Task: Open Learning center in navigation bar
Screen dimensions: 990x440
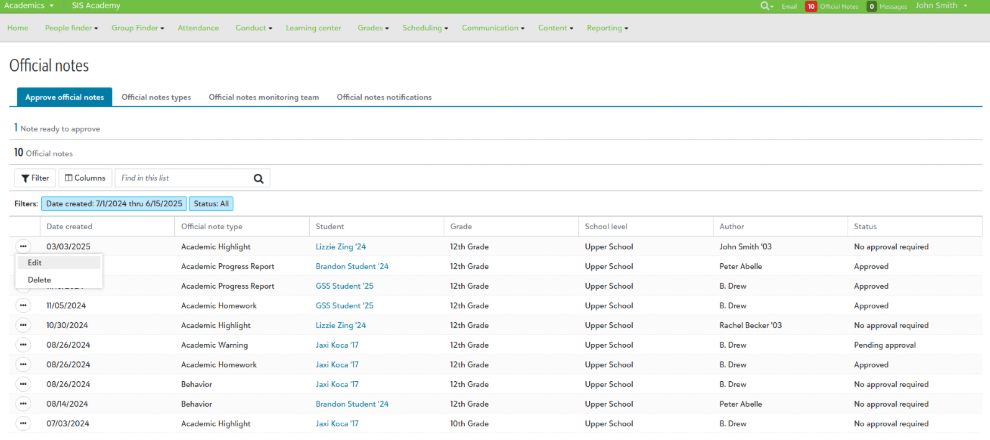Action: click(313, 28)
